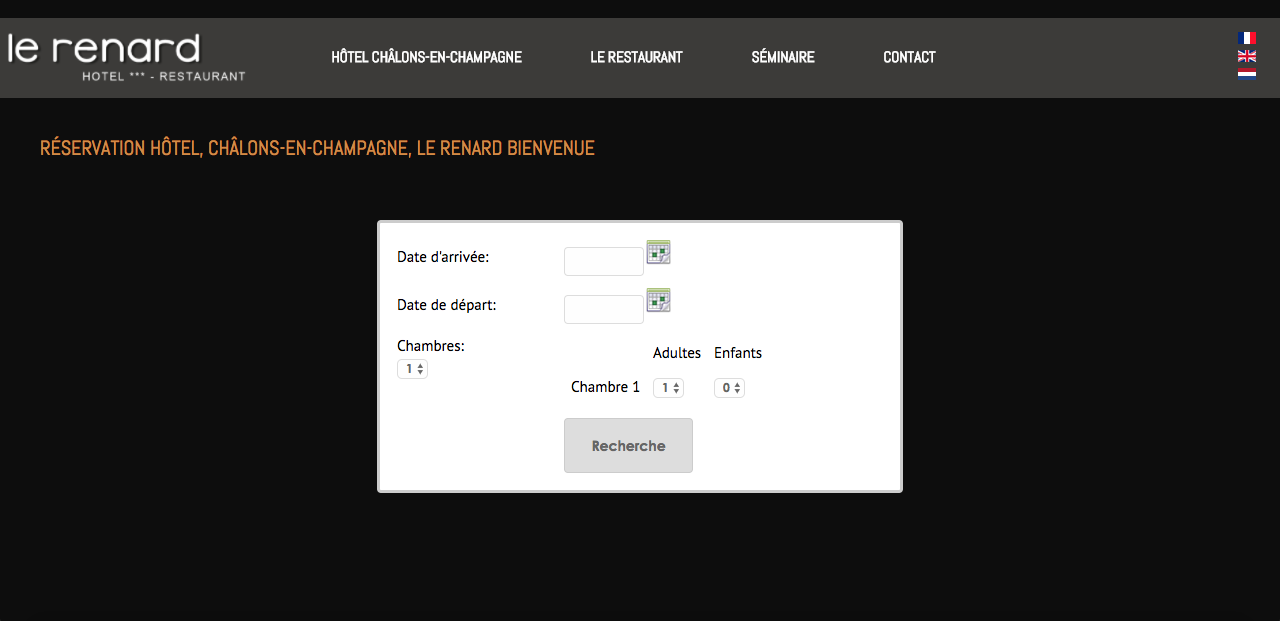Click the Recherche button

628,445
